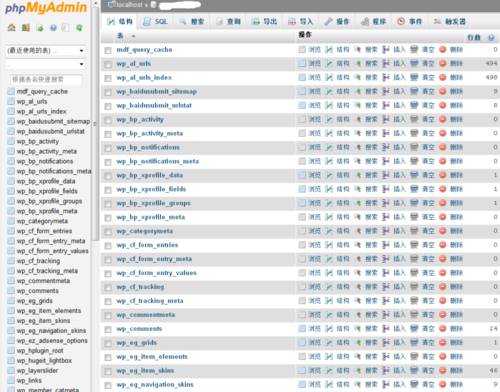The image size is (500, 392).
Task: Click the green reload icon in sidebar
Action: point(79,28)
